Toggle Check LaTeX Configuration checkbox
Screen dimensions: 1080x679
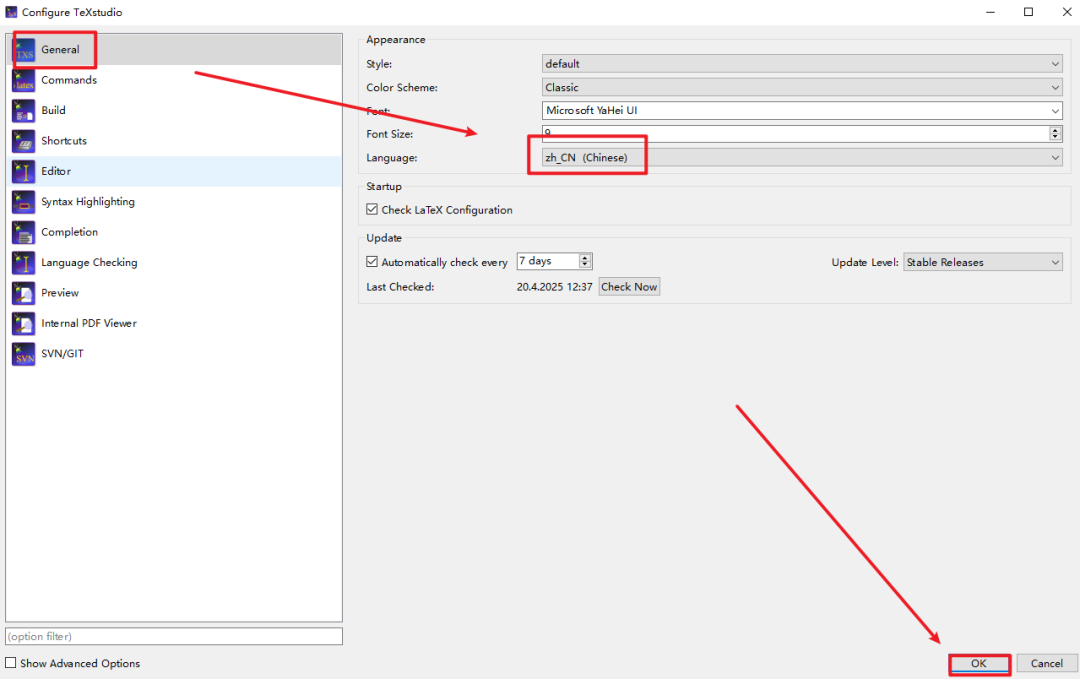[373, 210]
